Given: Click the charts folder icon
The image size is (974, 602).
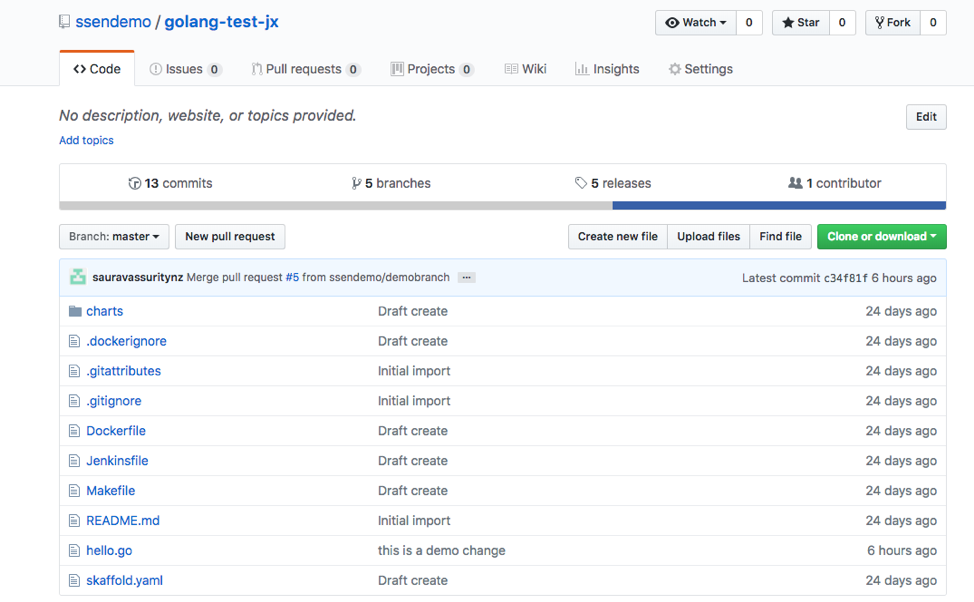Looking at the screenshot, I should pos(75,311).
